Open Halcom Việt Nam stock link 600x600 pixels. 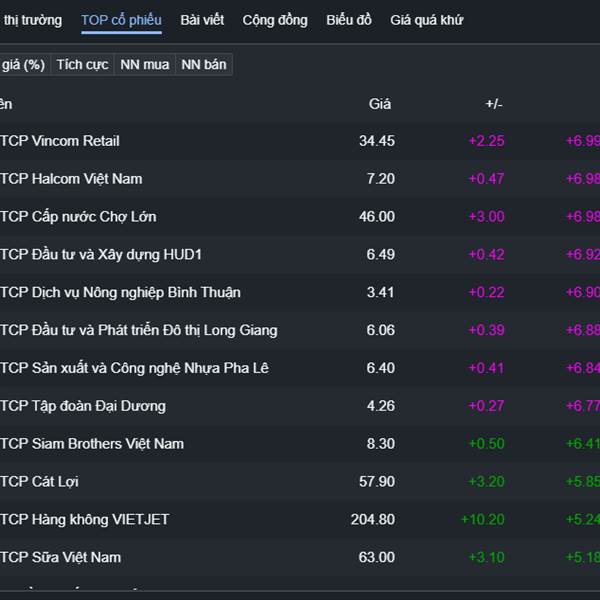(71, 179)
